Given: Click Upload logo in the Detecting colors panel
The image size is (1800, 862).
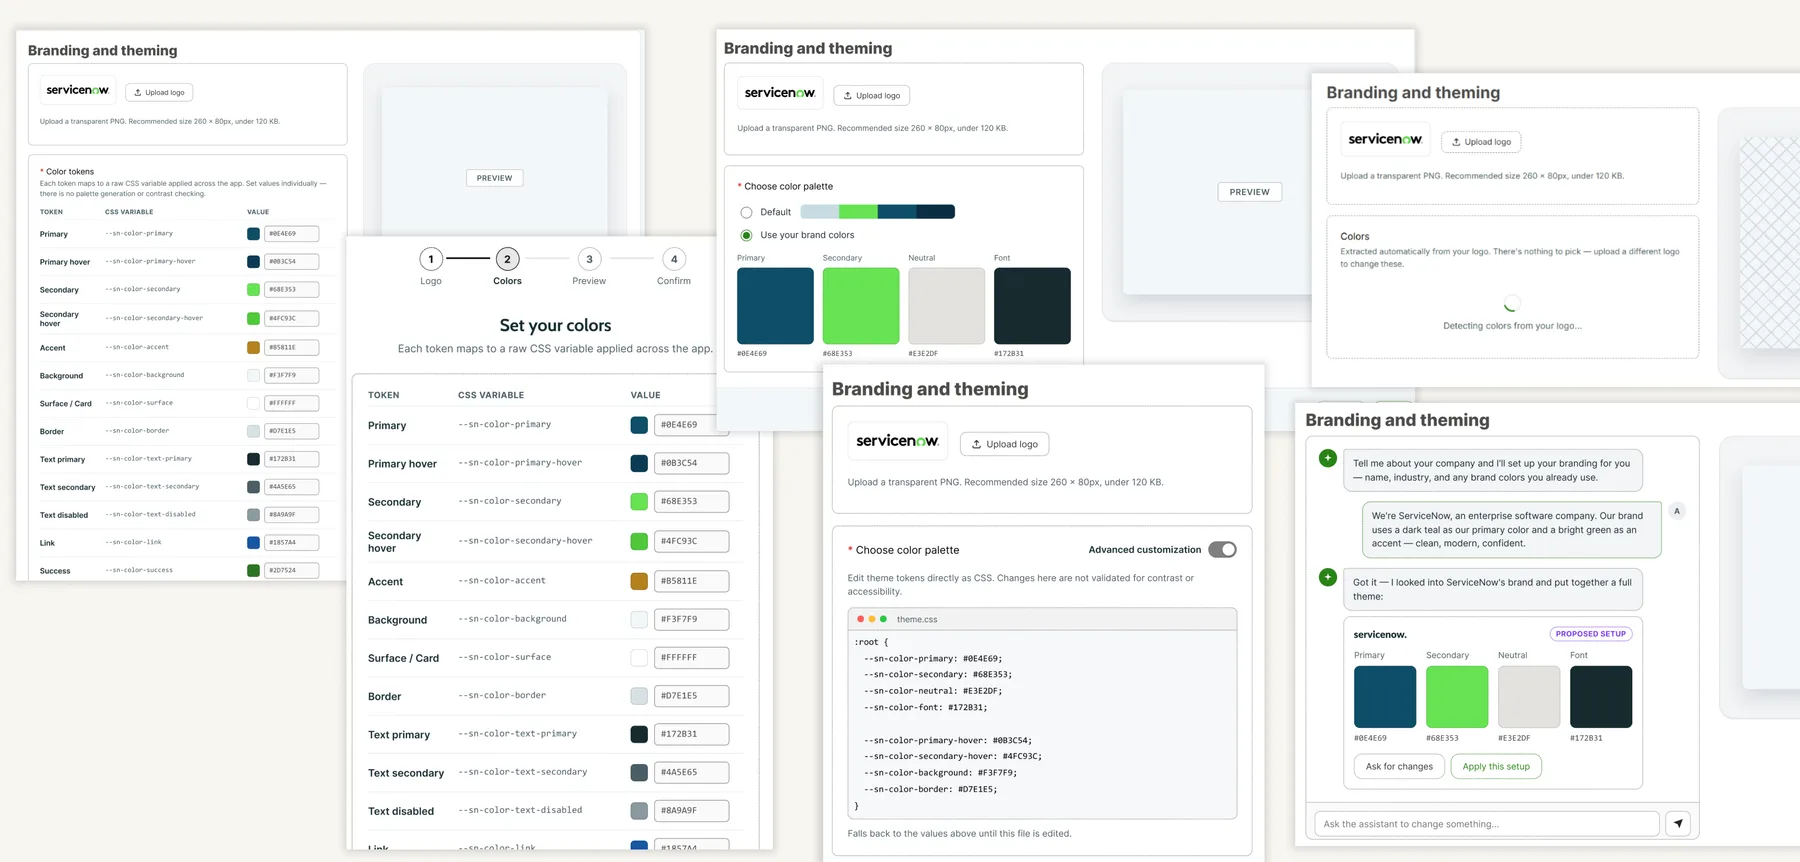Looking at the screenshot, I should (x=1482, y=142).
